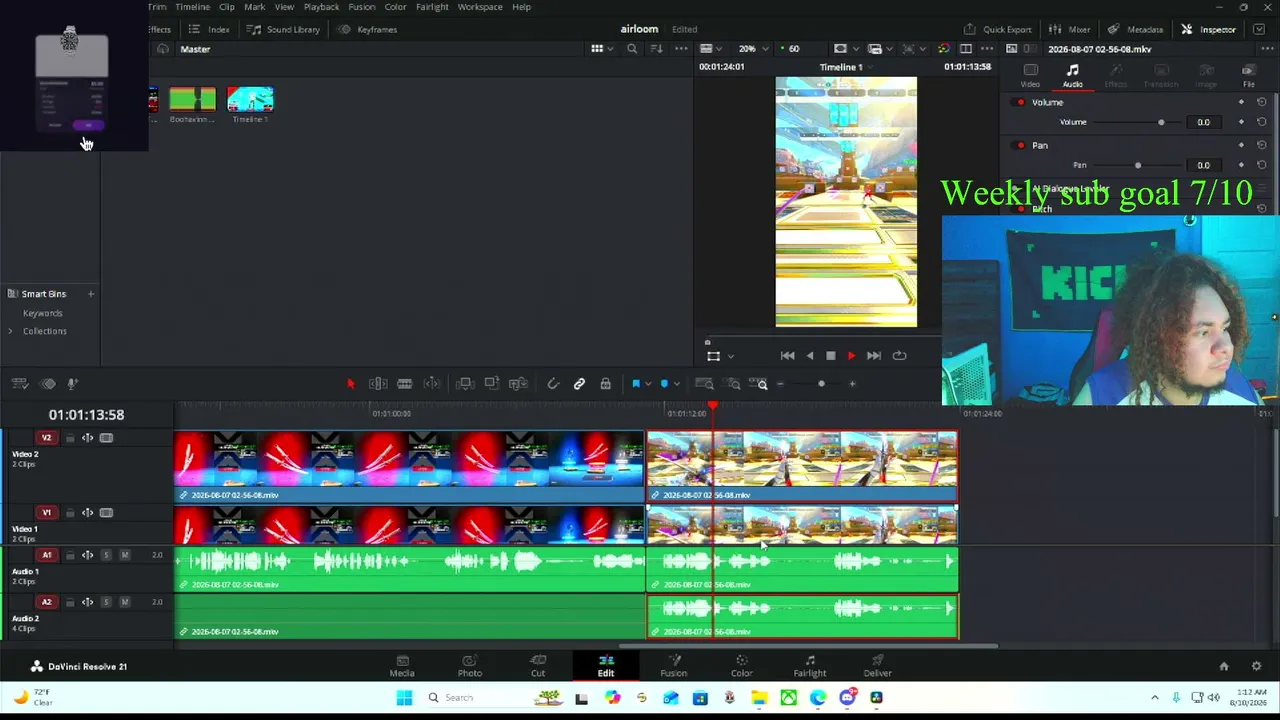Image resolution: width=1280 pixels, height=720 pixels.
Task: Add a timeline marker
Action: (664, 384)
